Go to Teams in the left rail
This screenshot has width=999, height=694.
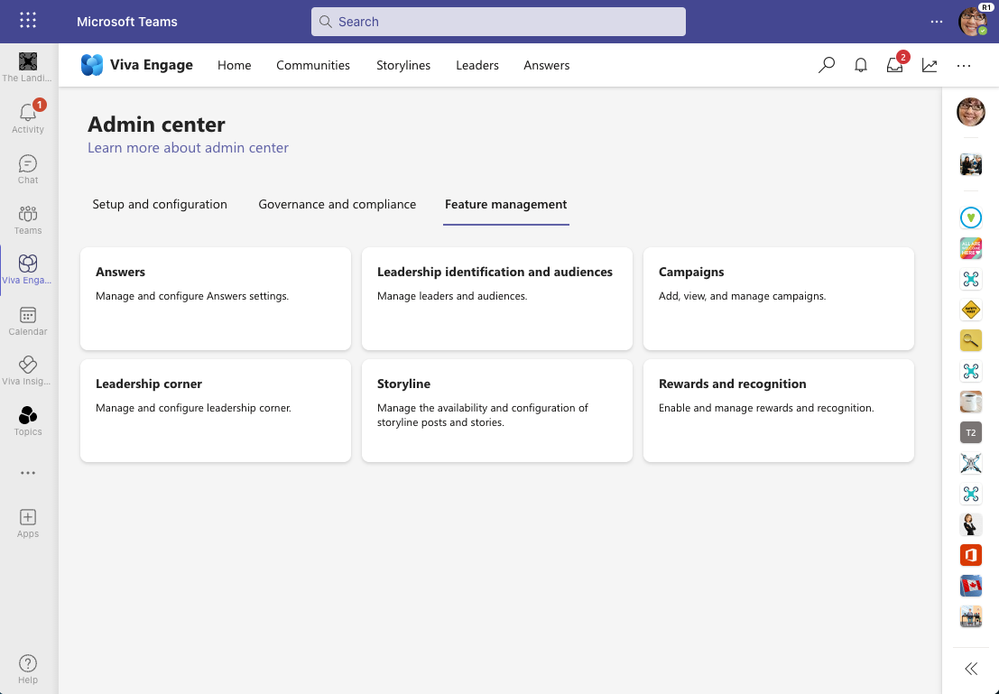[28, 220]
